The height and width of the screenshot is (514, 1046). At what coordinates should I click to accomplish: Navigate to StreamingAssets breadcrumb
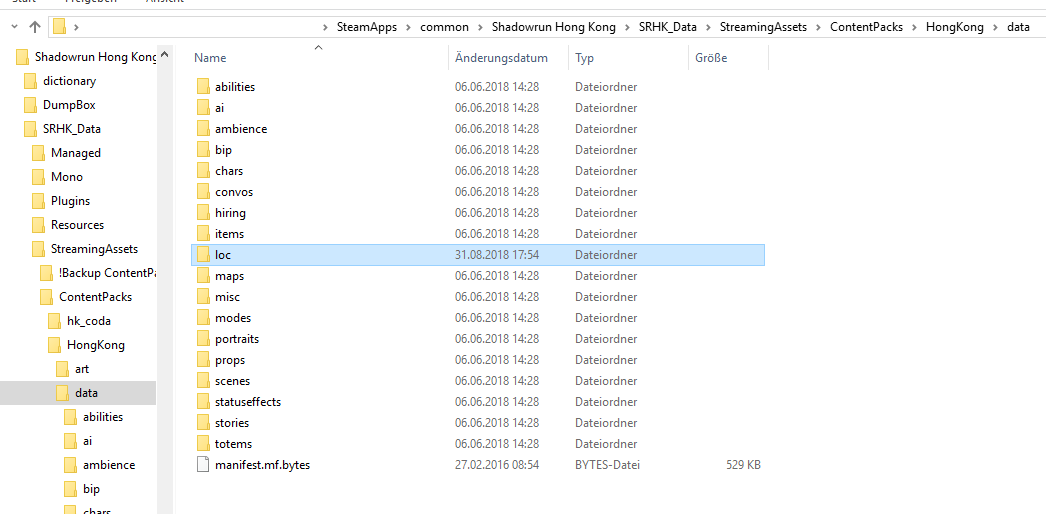pyautogui.click(x=763, y=27)
